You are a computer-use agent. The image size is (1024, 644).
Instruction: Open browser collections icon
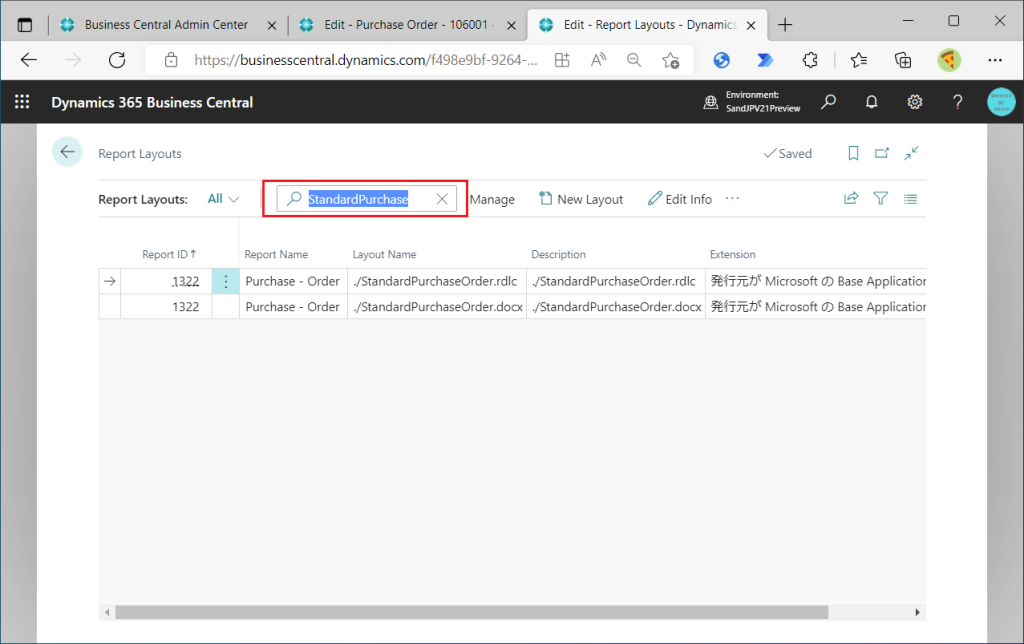click(x=903, y=60)
